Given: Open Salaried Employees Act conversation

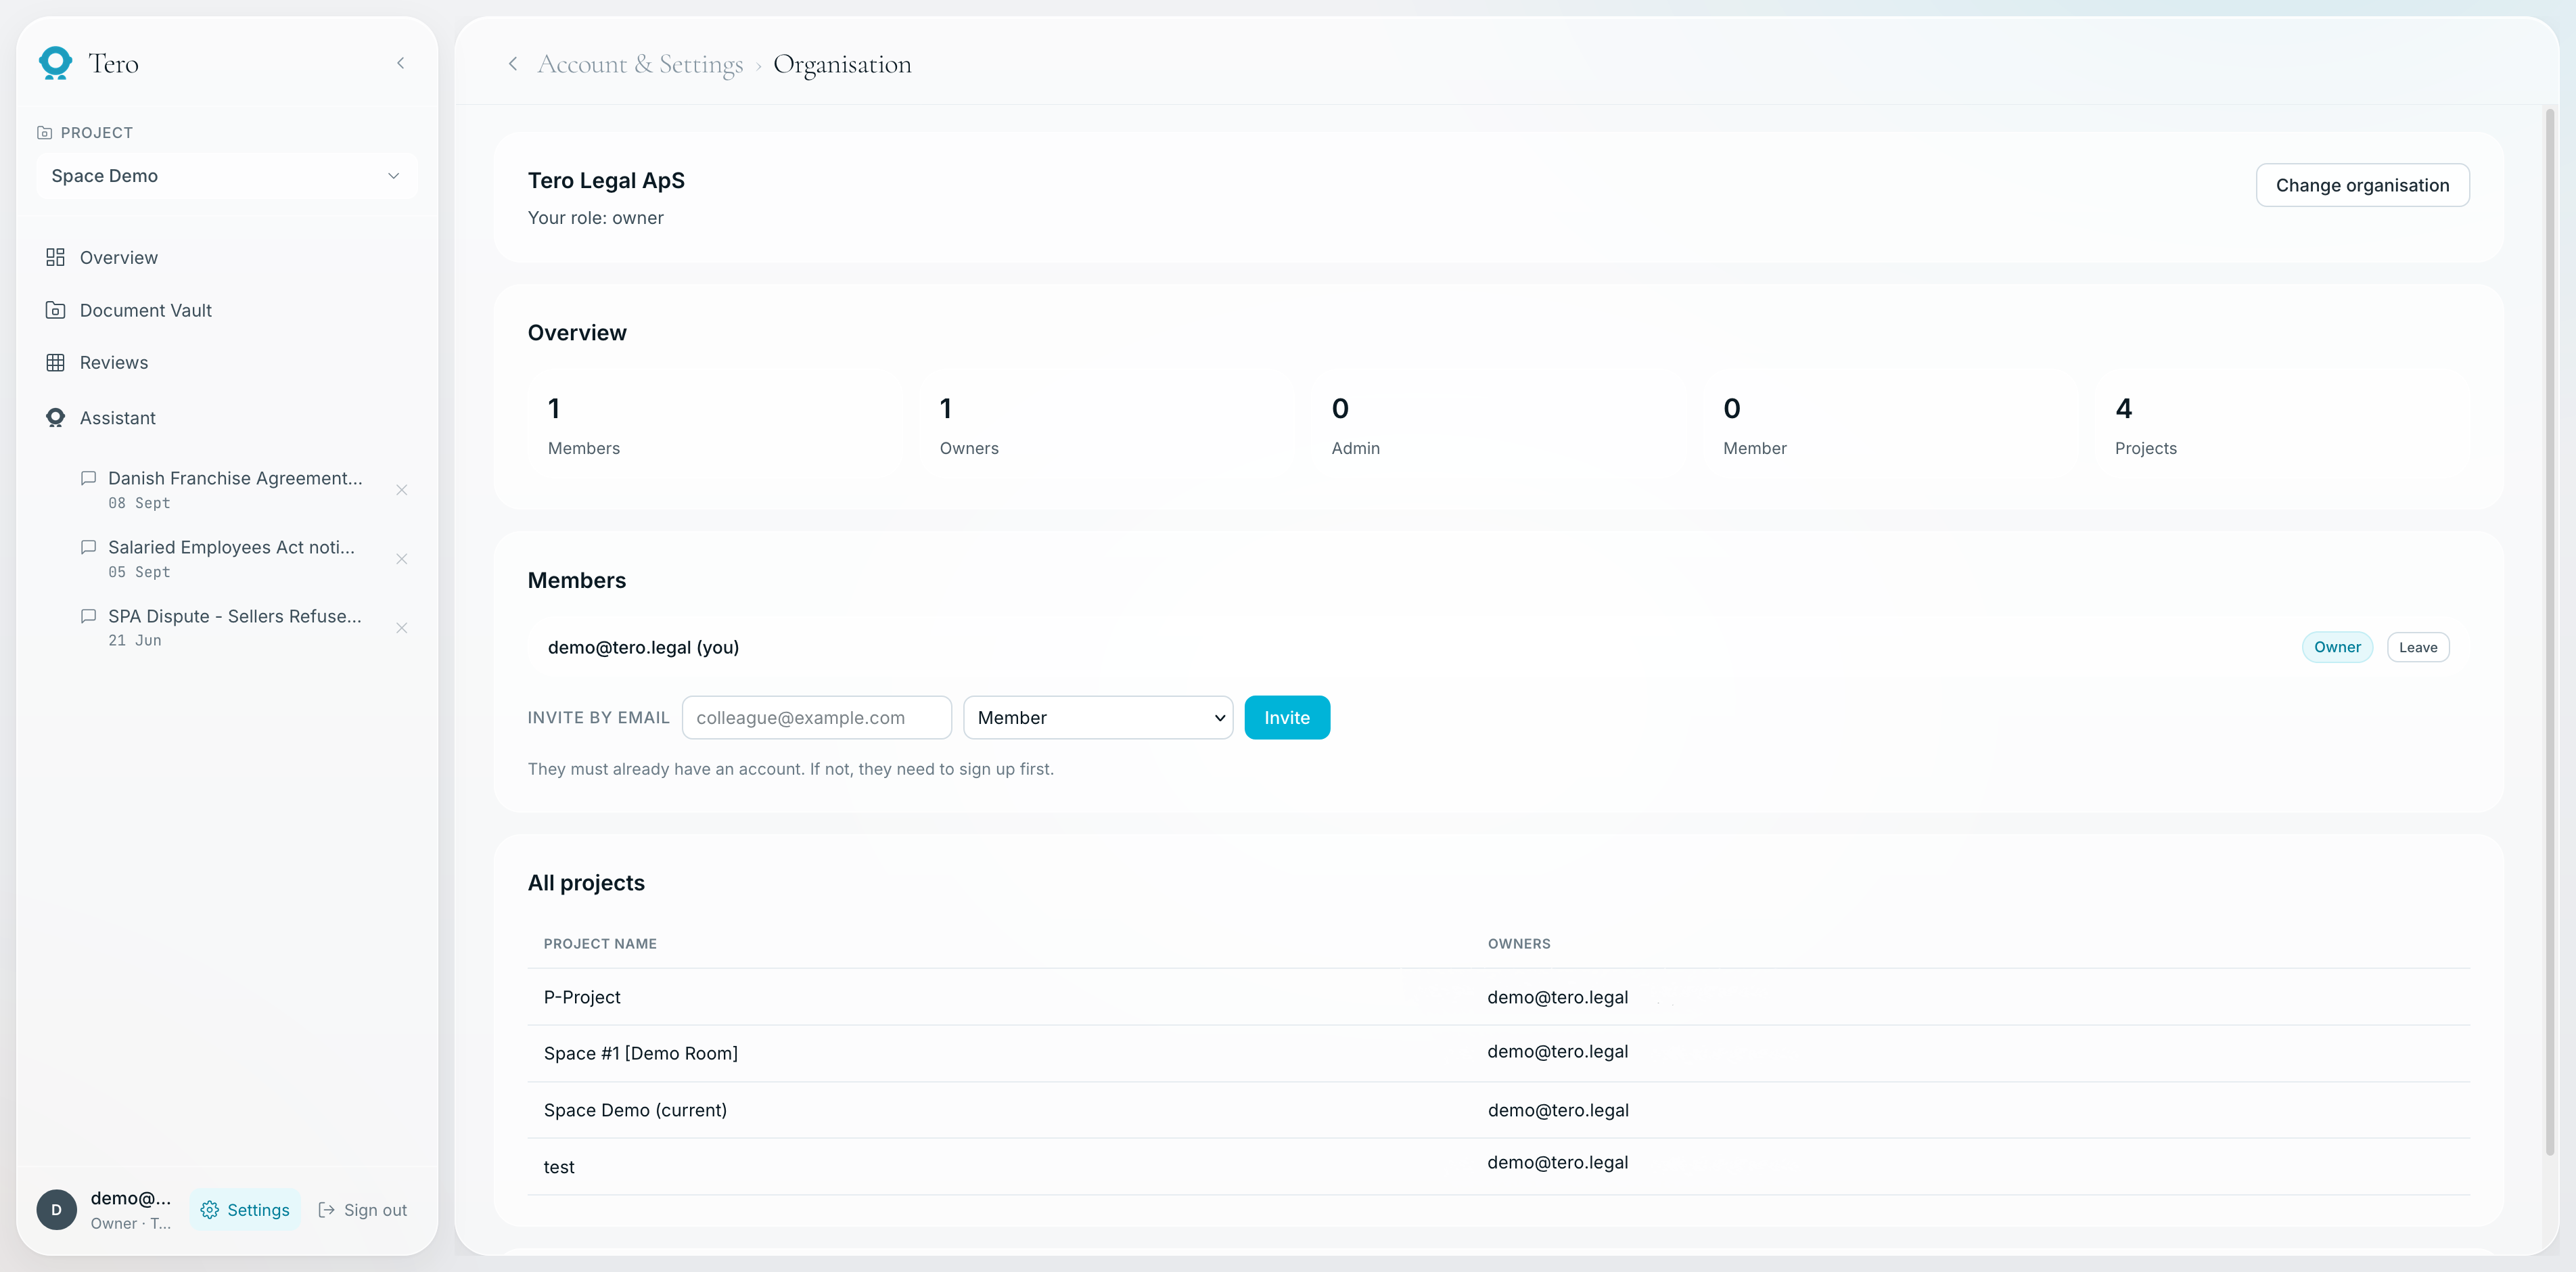Looking at the screenshot, I should click(231, 559).
